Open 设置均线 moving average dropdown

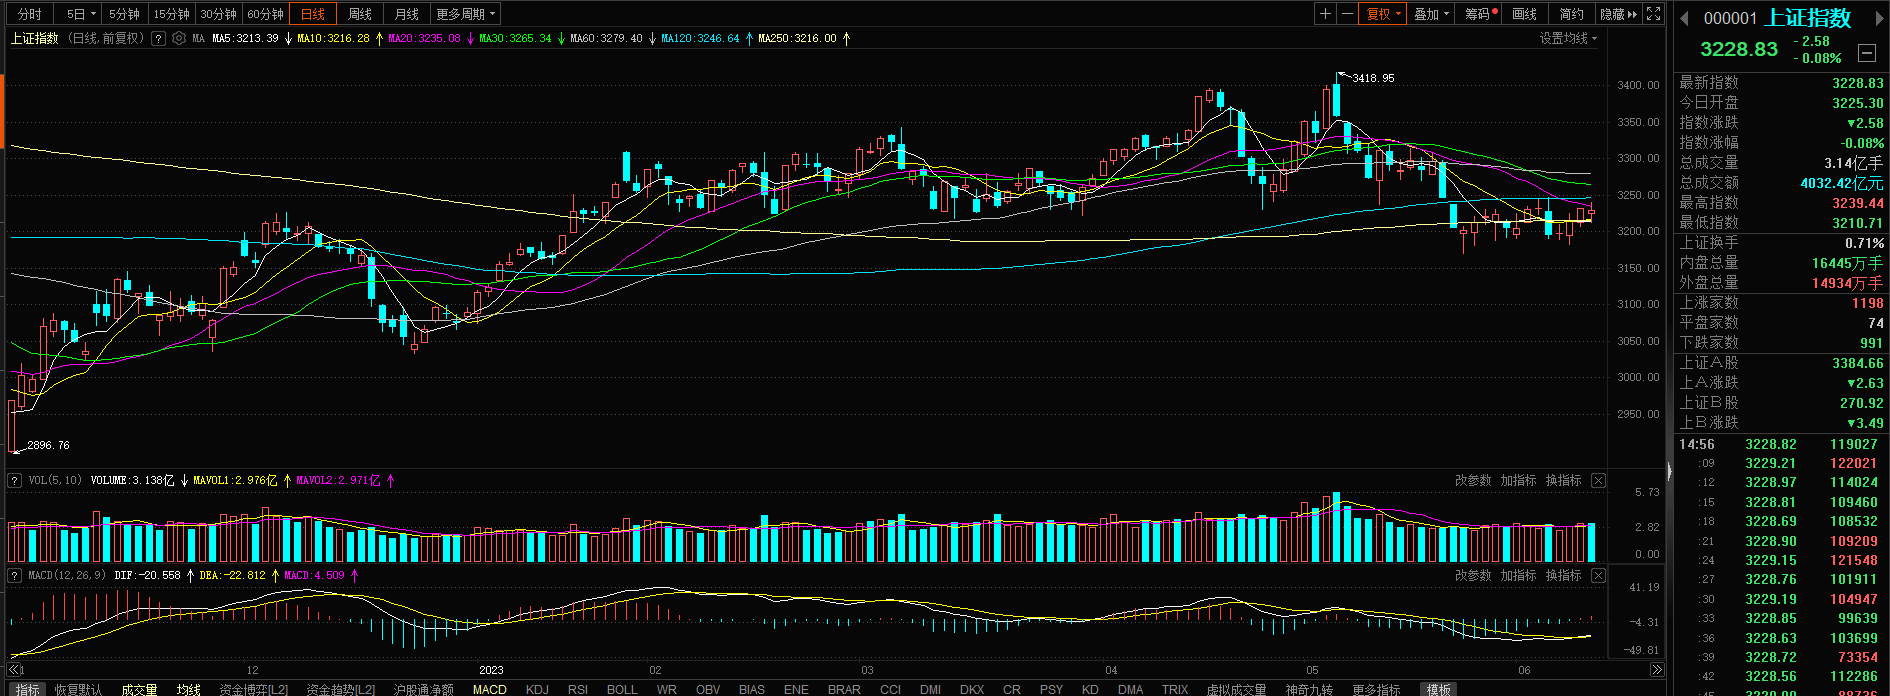click(1568, 38)
